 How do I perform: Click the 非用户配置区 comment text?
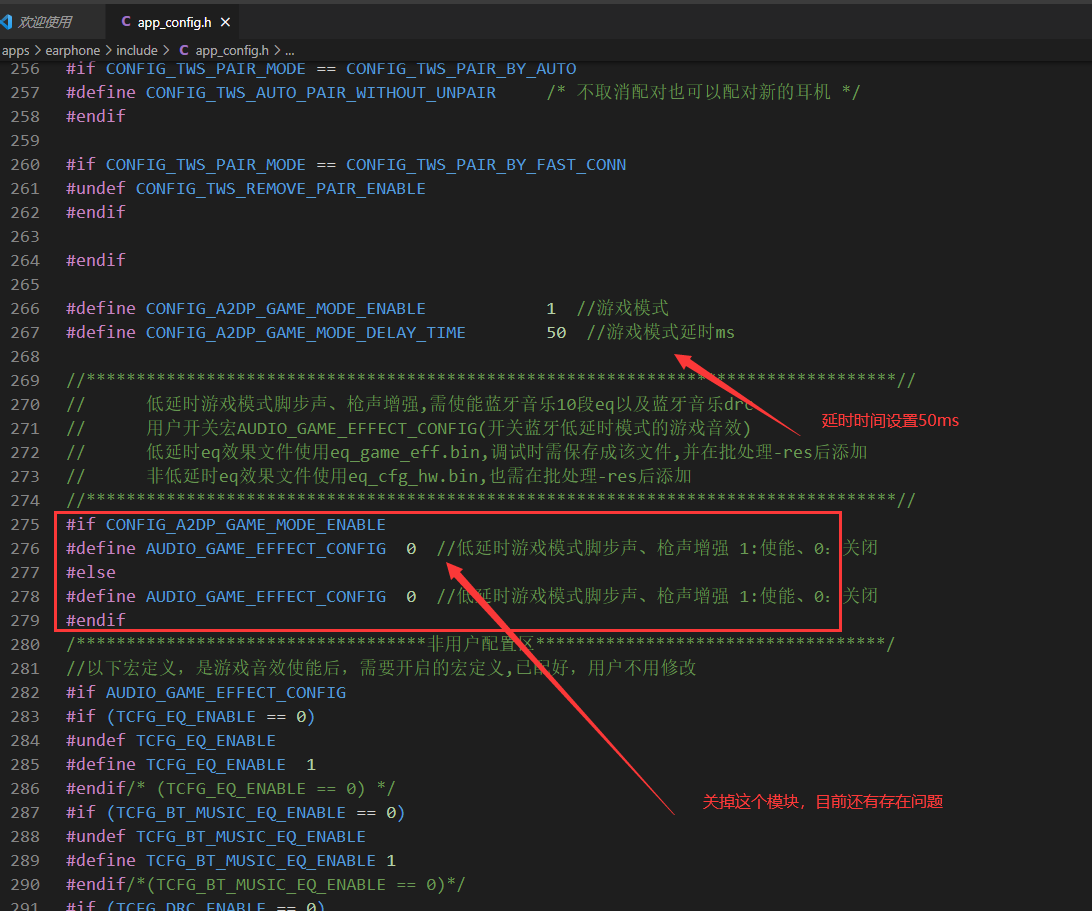click(x=481, y=644)
